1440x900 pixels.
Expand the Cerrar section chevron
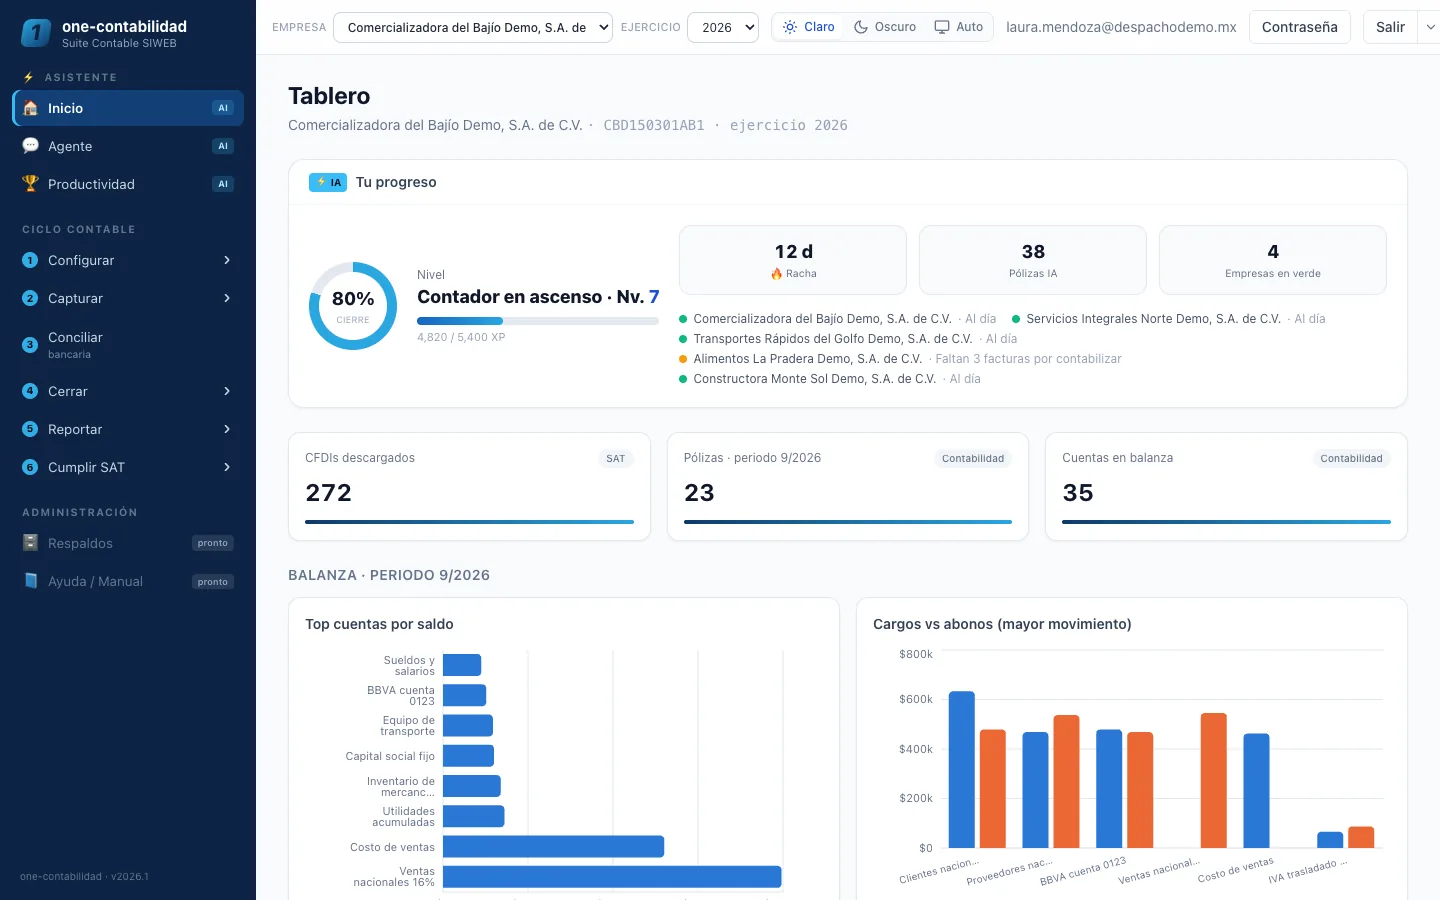pyautogui.click(x=227, y=391)
